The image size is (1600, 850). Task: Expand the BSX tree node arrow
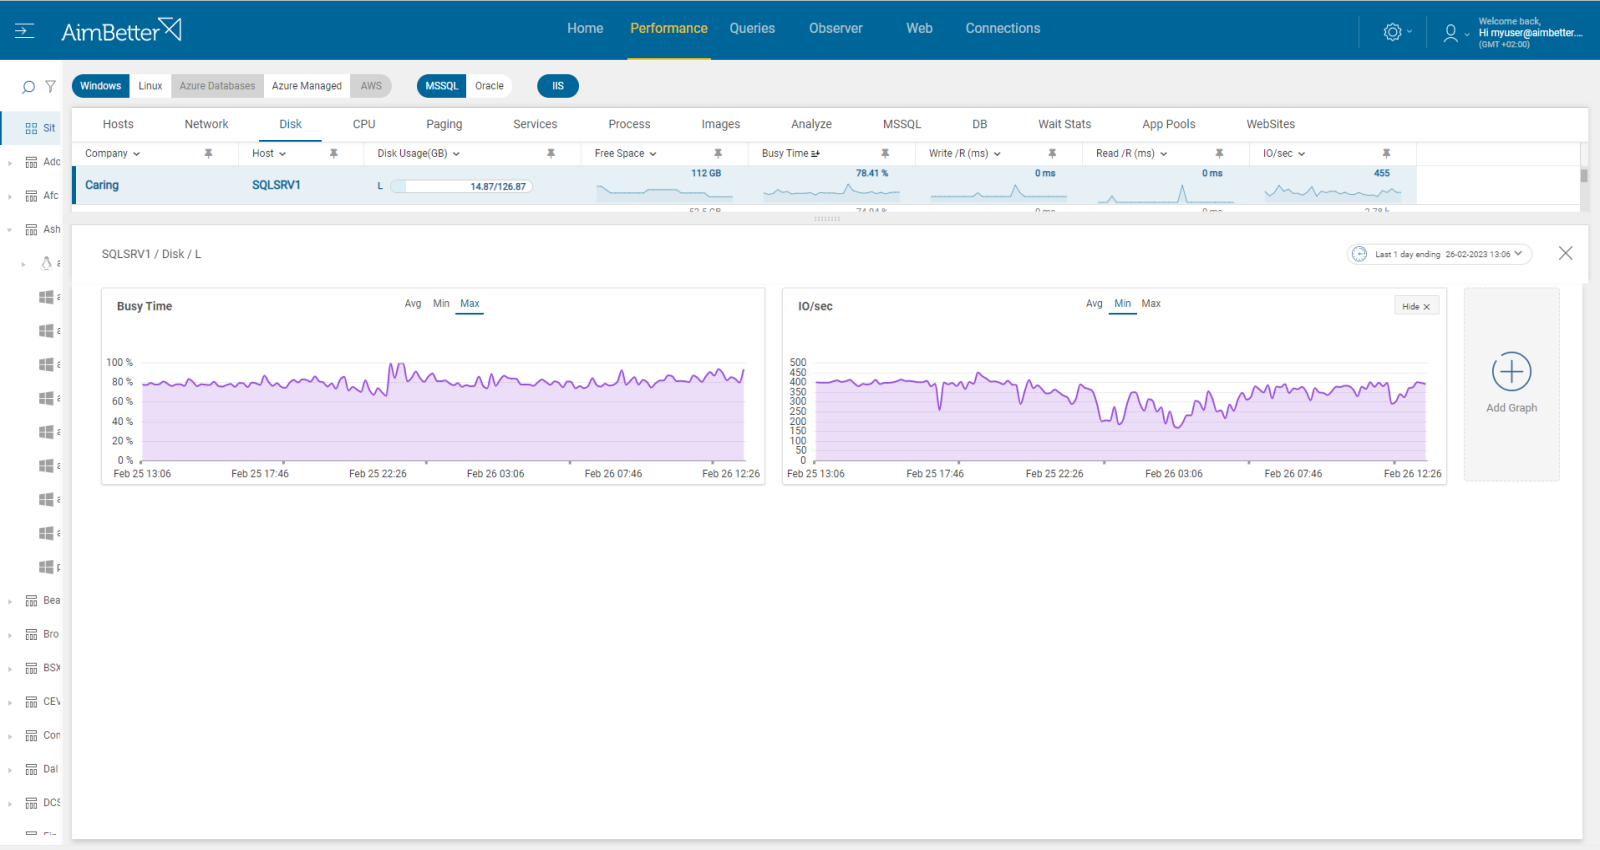click(10, 669)
